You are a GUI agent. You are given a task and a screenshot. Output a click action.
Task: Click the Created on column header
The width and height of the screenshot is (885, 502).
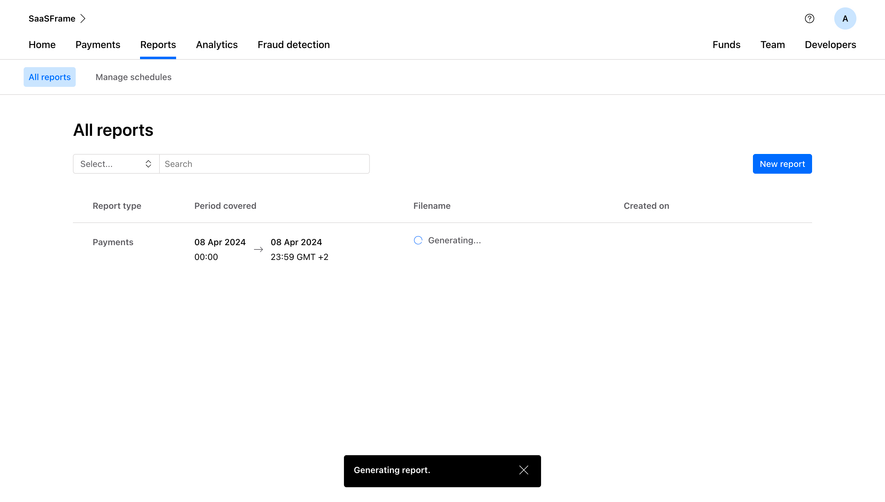646,206
